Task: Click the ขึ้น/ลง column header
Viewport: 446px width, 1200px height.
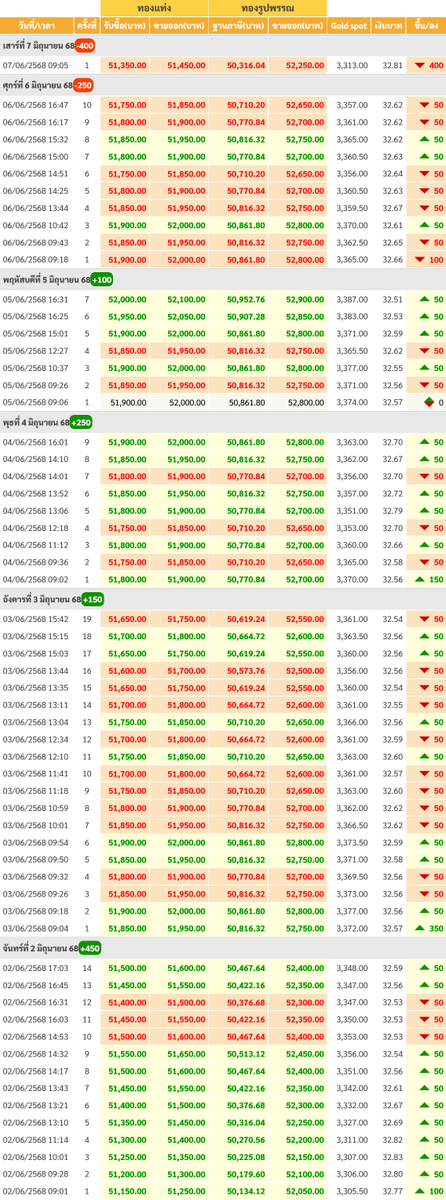Action: click(427, 25)
